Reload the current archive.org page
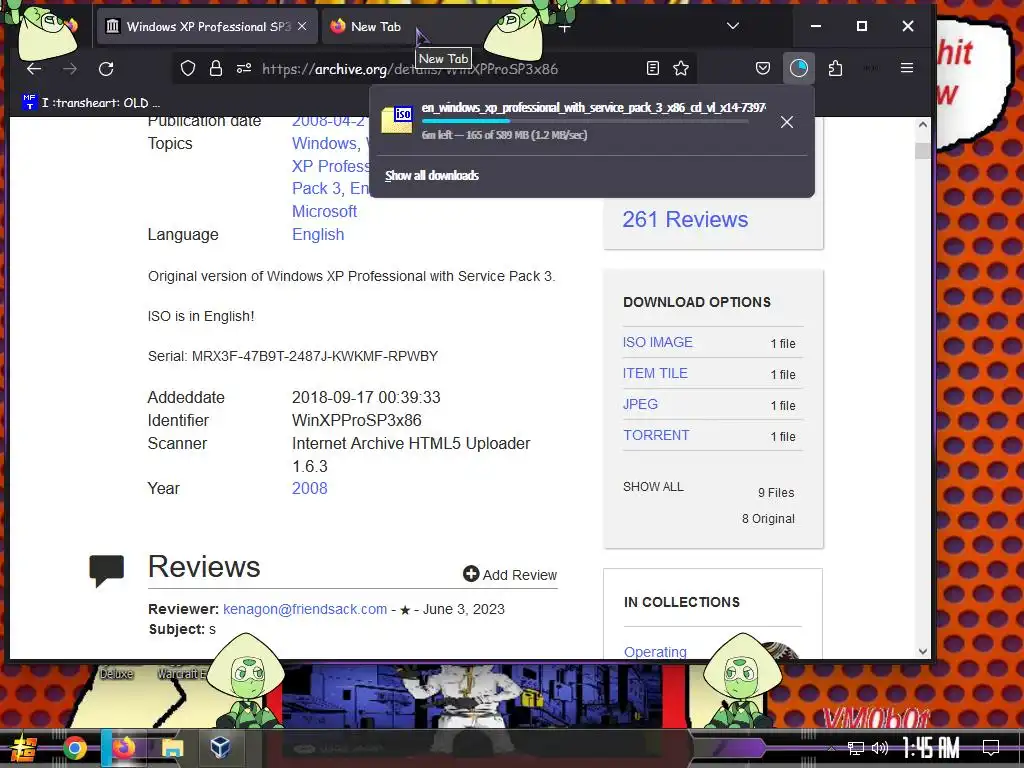The image size is (1024, 768). coord(106,69)
